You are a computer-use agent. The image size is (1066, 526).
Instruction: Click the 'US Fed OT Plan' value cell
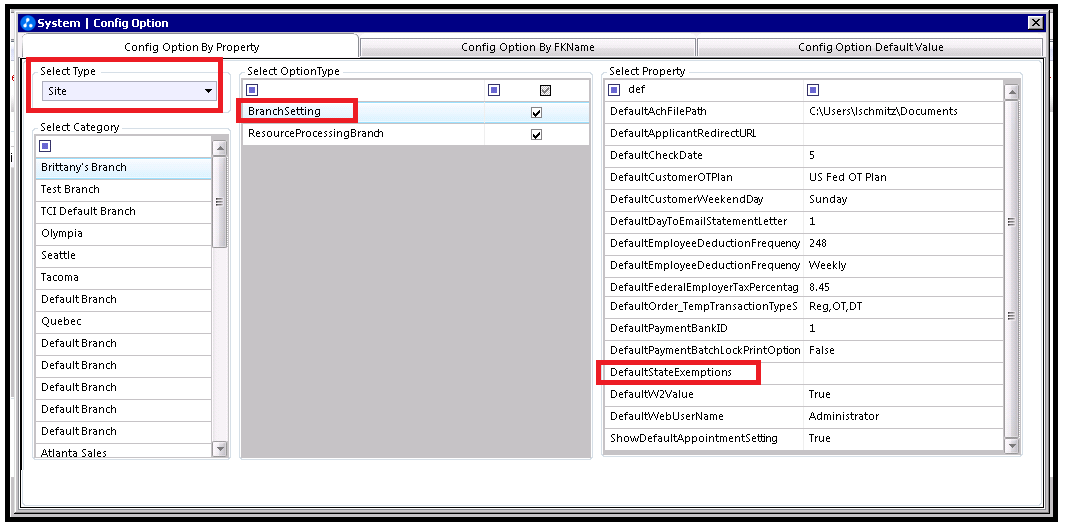point(904,177)
